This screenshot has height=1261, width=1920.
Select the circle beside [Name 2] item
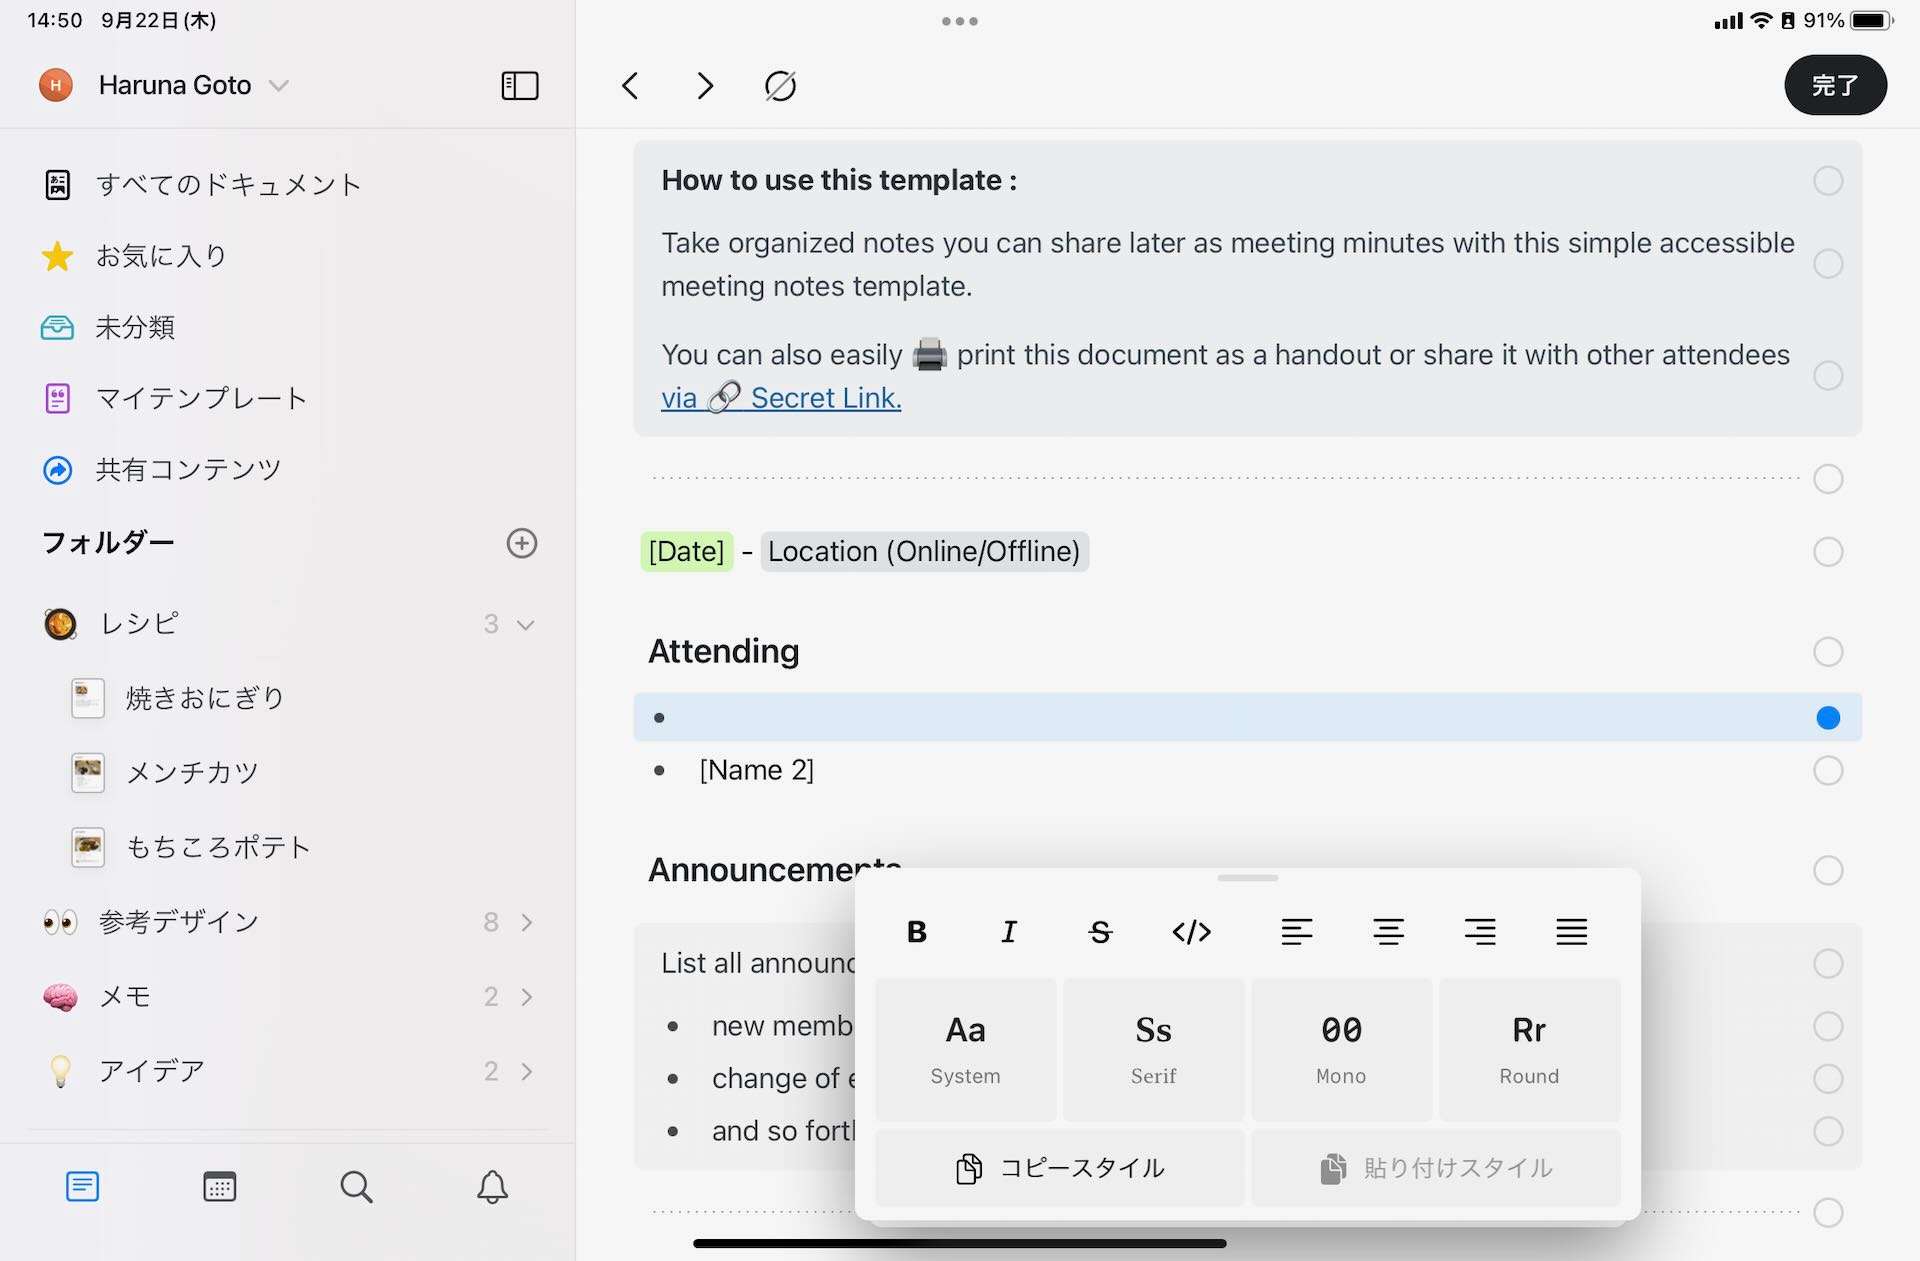(x=1828, y=771)
